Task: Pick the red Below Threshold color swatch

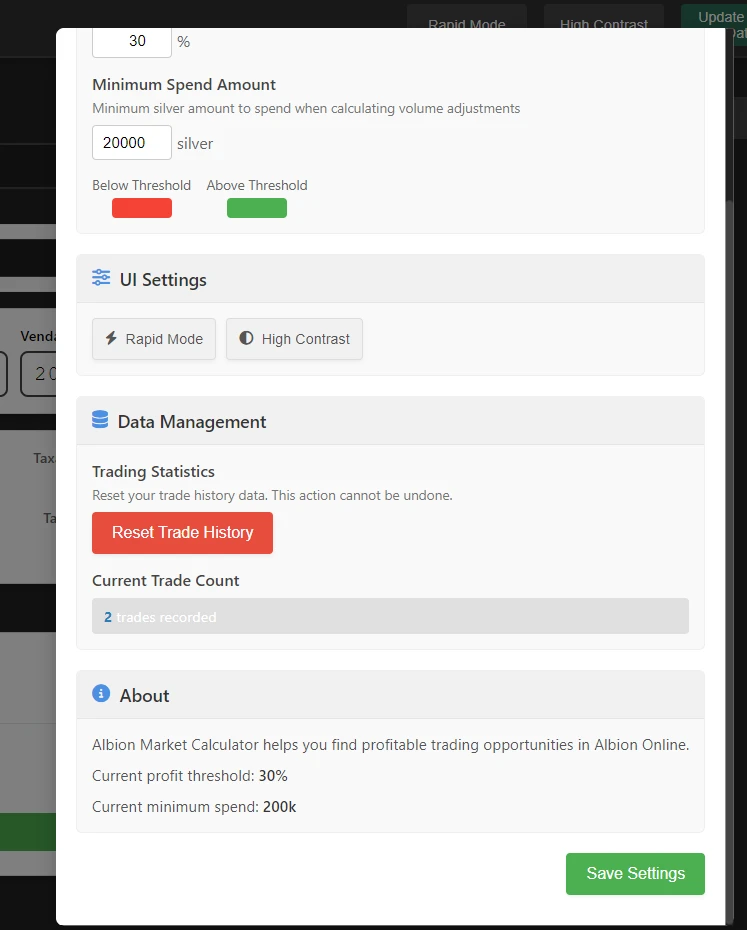Action: pyautogui.click(x=142, y=208)
